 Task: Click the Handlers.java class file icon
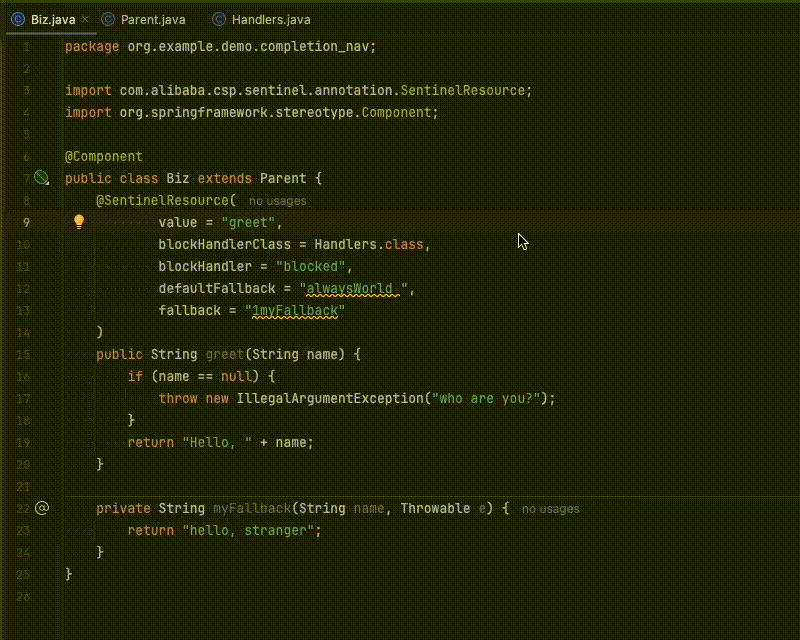219,19
